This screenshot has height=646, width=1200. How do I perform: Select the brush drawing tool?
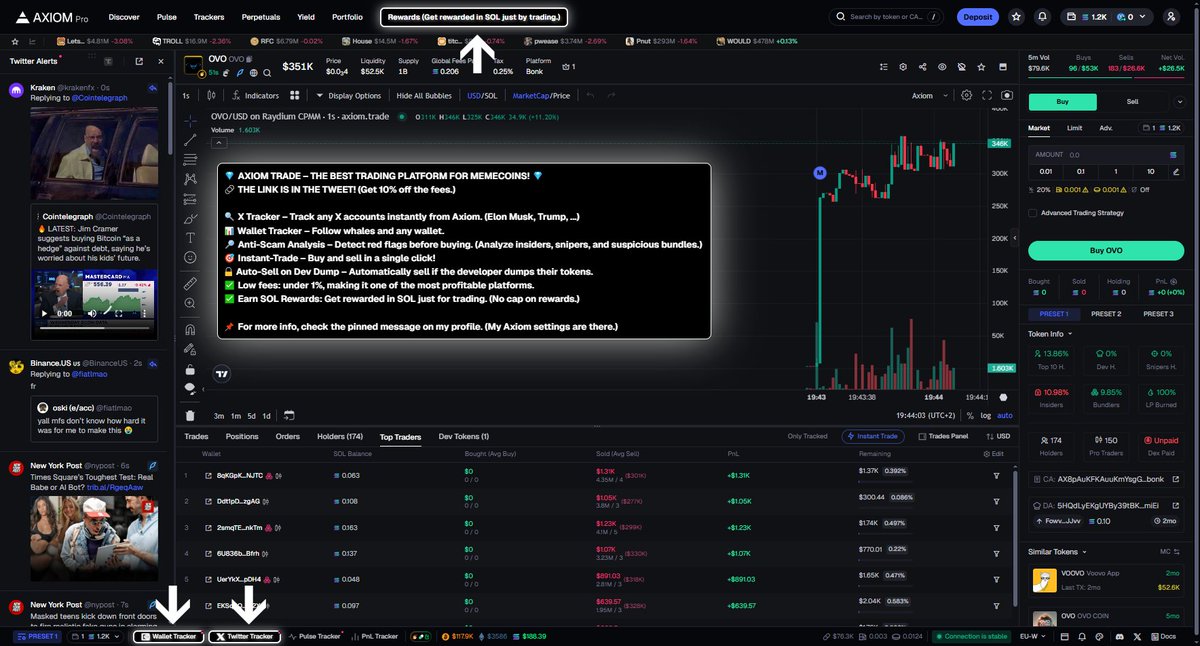coord(190,219)
